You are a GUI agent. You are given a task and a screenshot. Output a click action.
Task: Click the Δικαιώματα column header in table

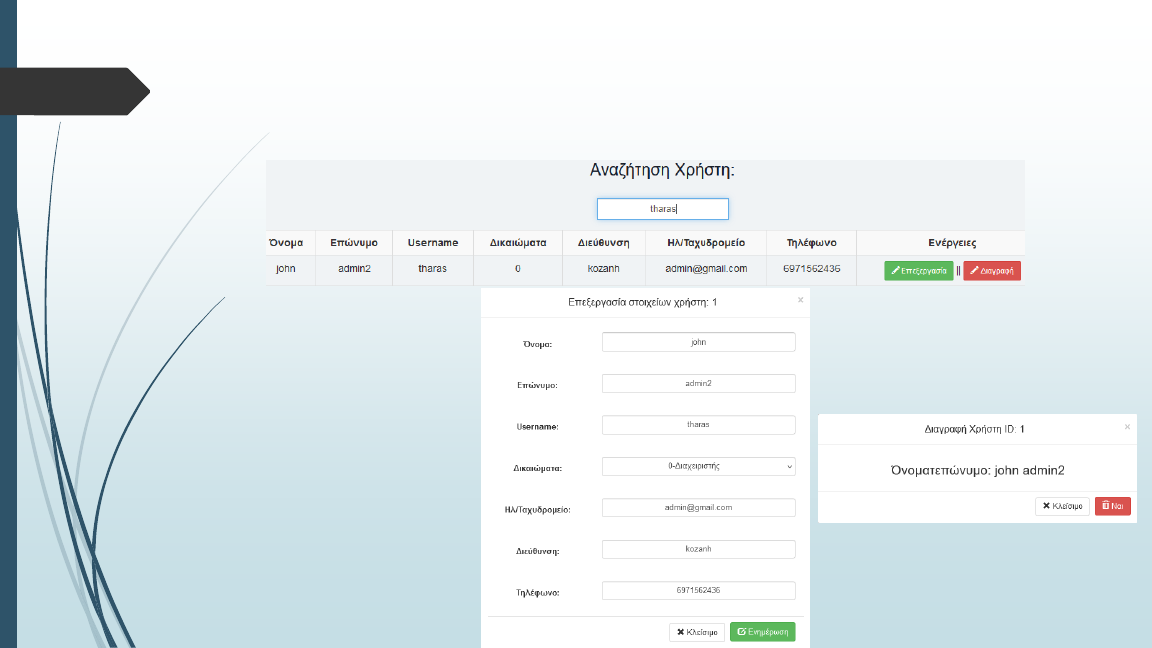[517, 243]
